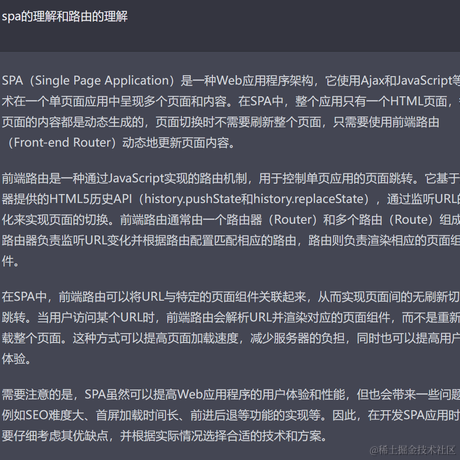Click the line starting '例如SEO难度大、首屏加载时间长'
Image resolution: width=460 pixels, height=460 pixels.
pyautogui.click(x=231, y=415)
